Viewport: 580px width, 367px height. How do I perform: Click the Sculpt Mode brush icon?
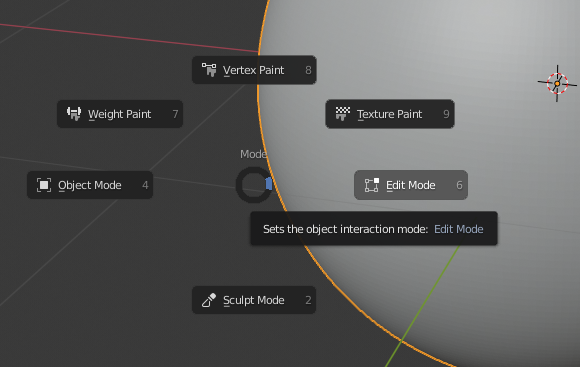click(x=209, y=300)
